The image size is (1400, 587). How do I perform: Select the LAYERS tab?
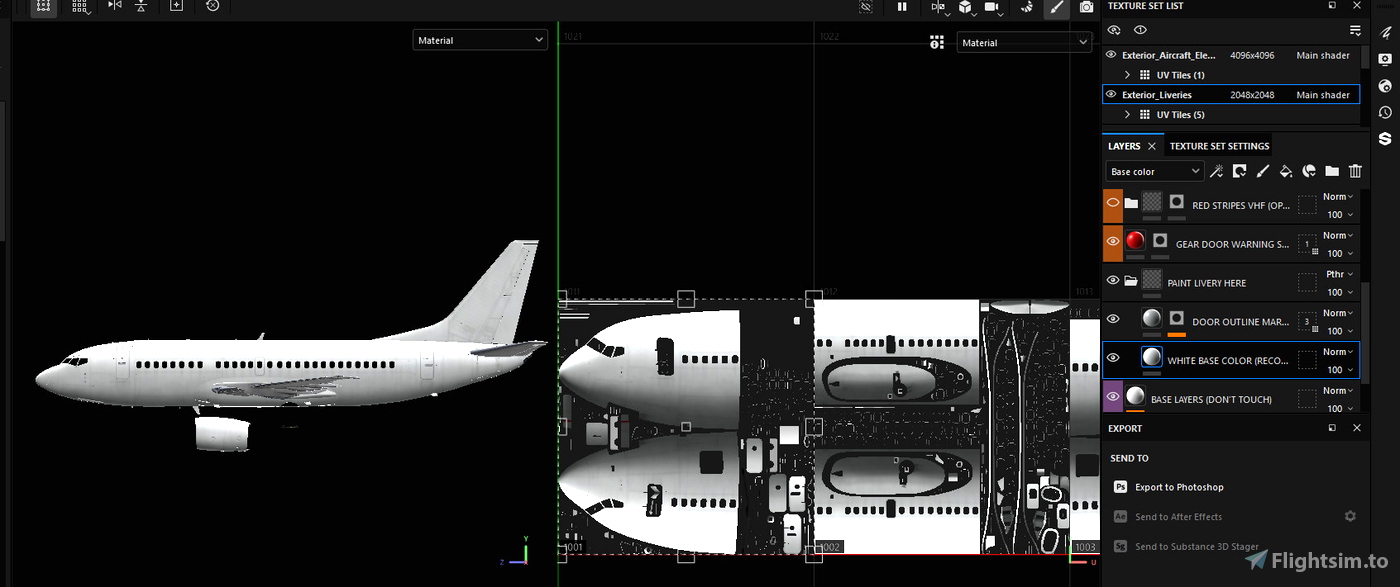click(1125, 146)
